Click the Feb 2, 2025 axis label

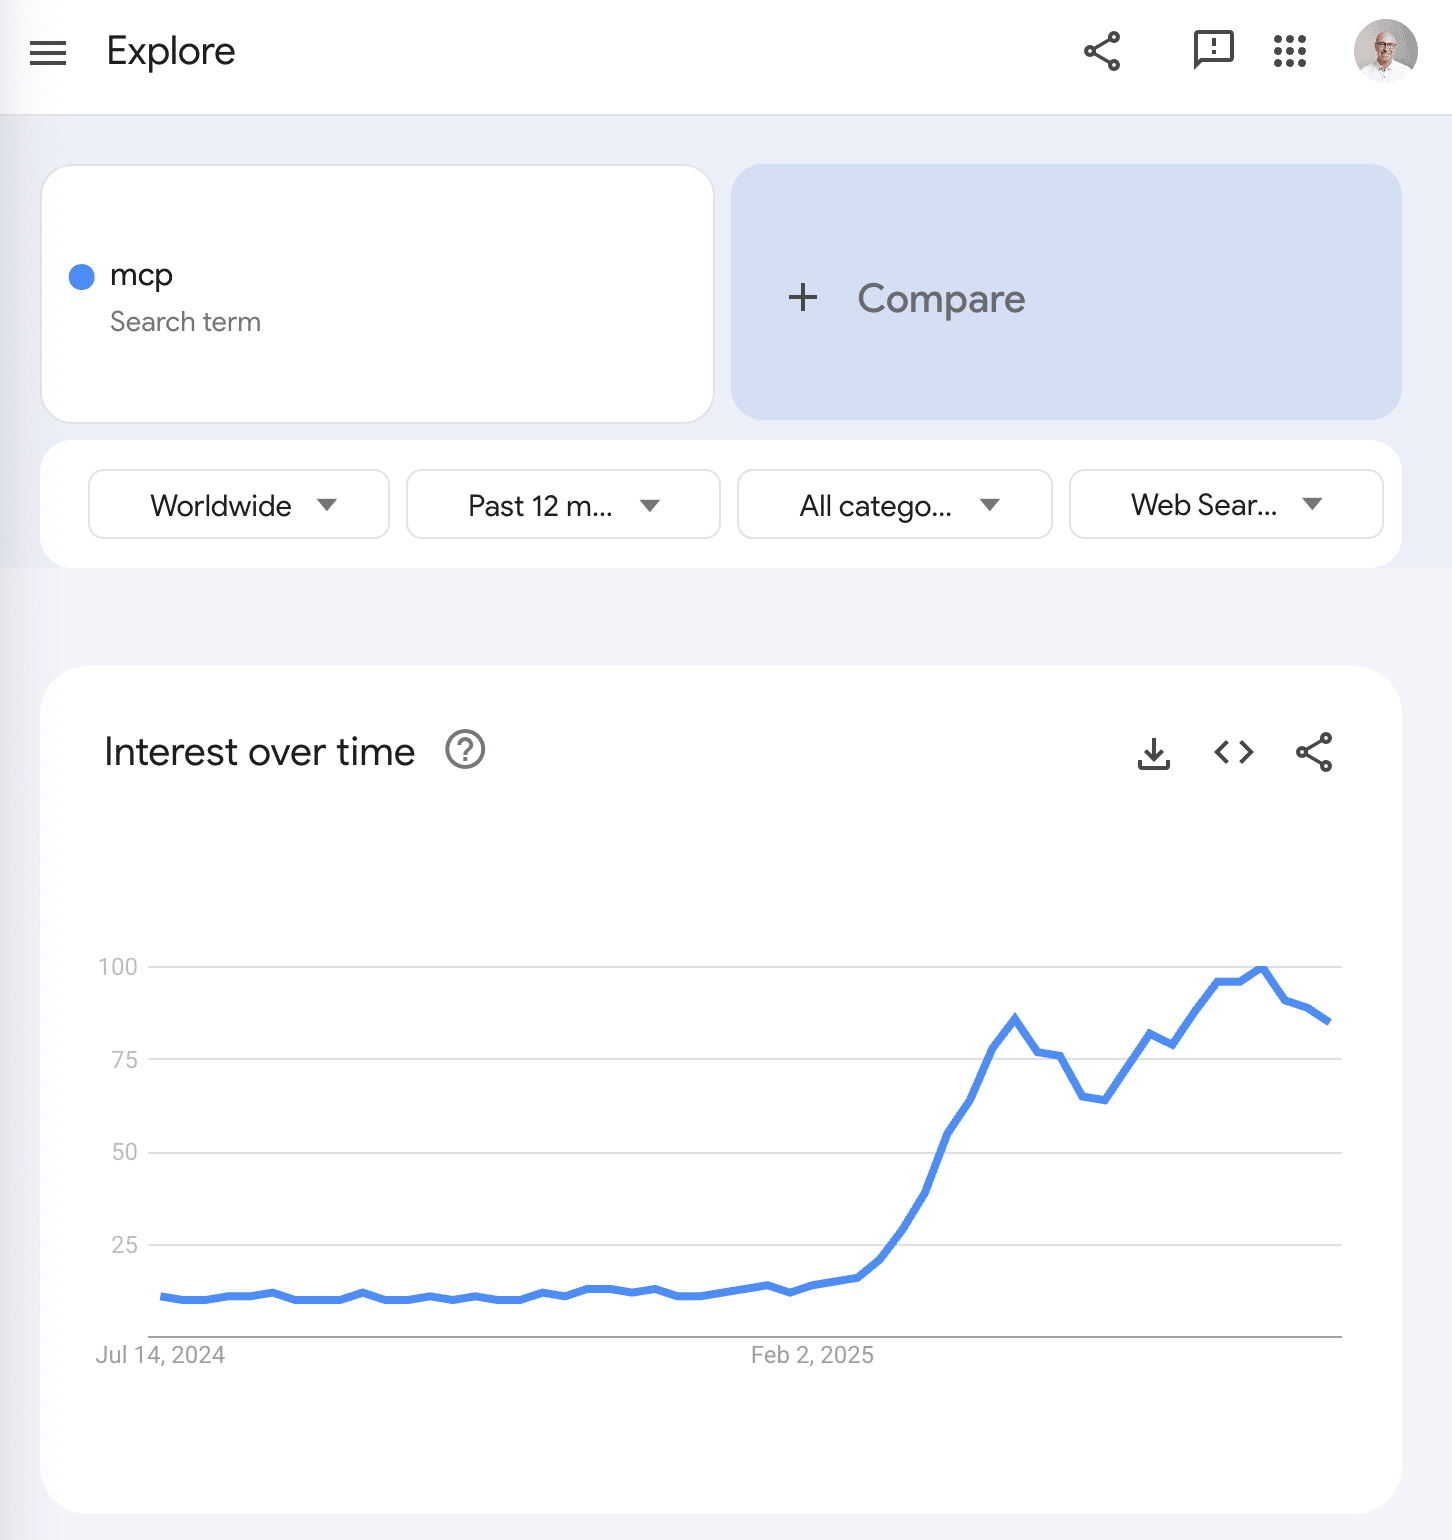(812, 1355)
